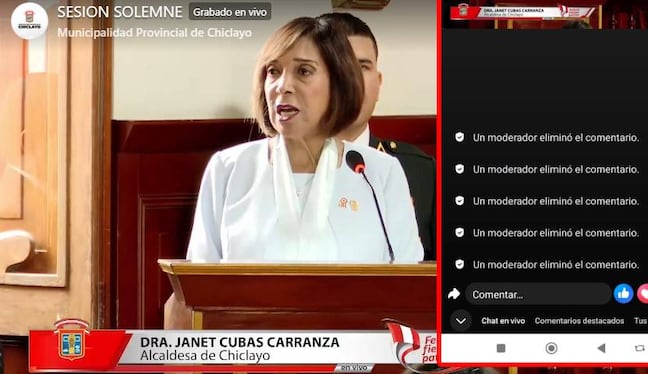Collapse chat using the down chevron button
This screenshot has height=374, width=648.
(x=461, y=321)
